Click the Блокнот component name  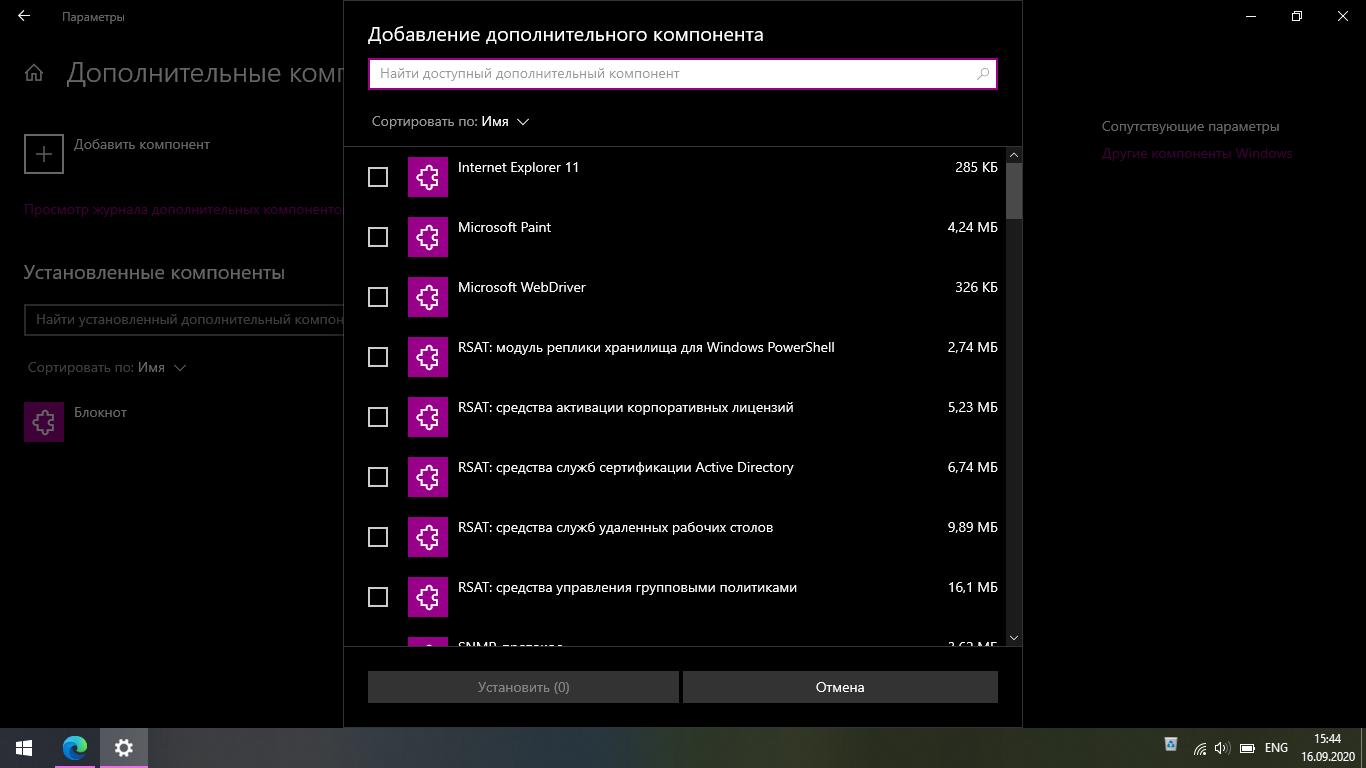click(x=100, y=412)
